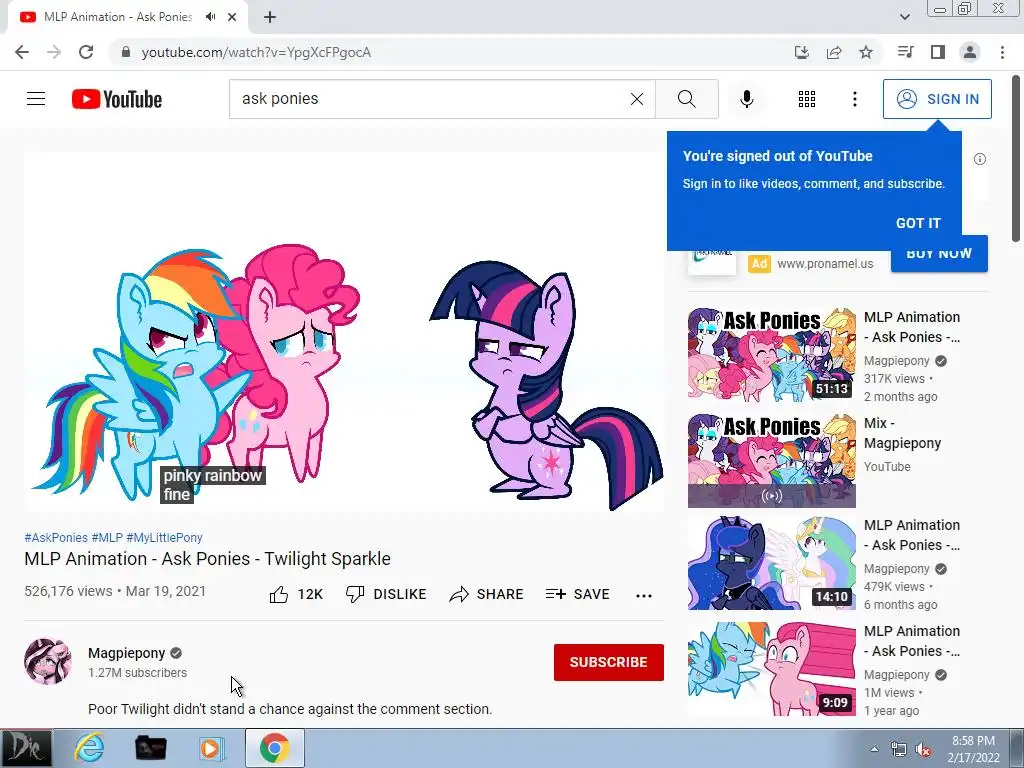Search with voice microphone icon

747,99
